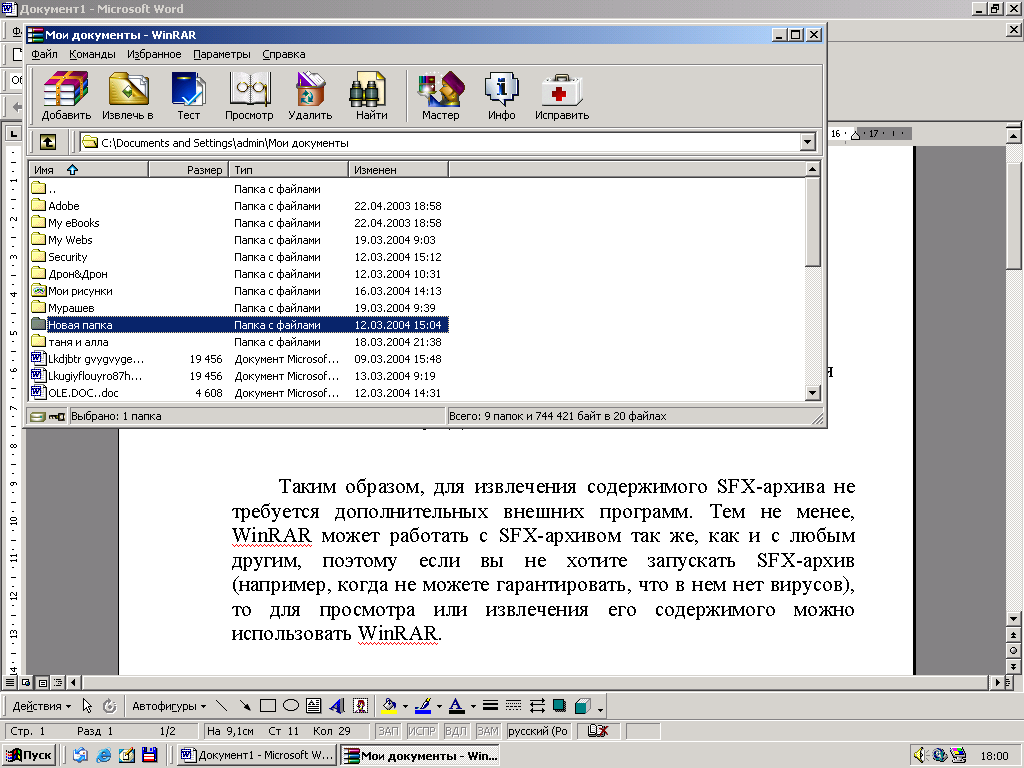Viewport: 1024px width, 768px height.
Task: Apply line color brush
Action: (x=423, y=706)
